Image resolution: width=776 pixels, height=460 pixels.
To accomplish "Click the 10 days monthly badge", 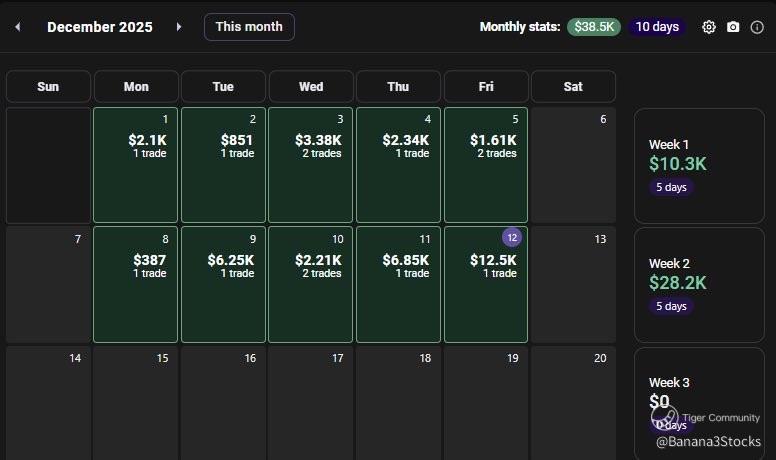I will (657, 27).
